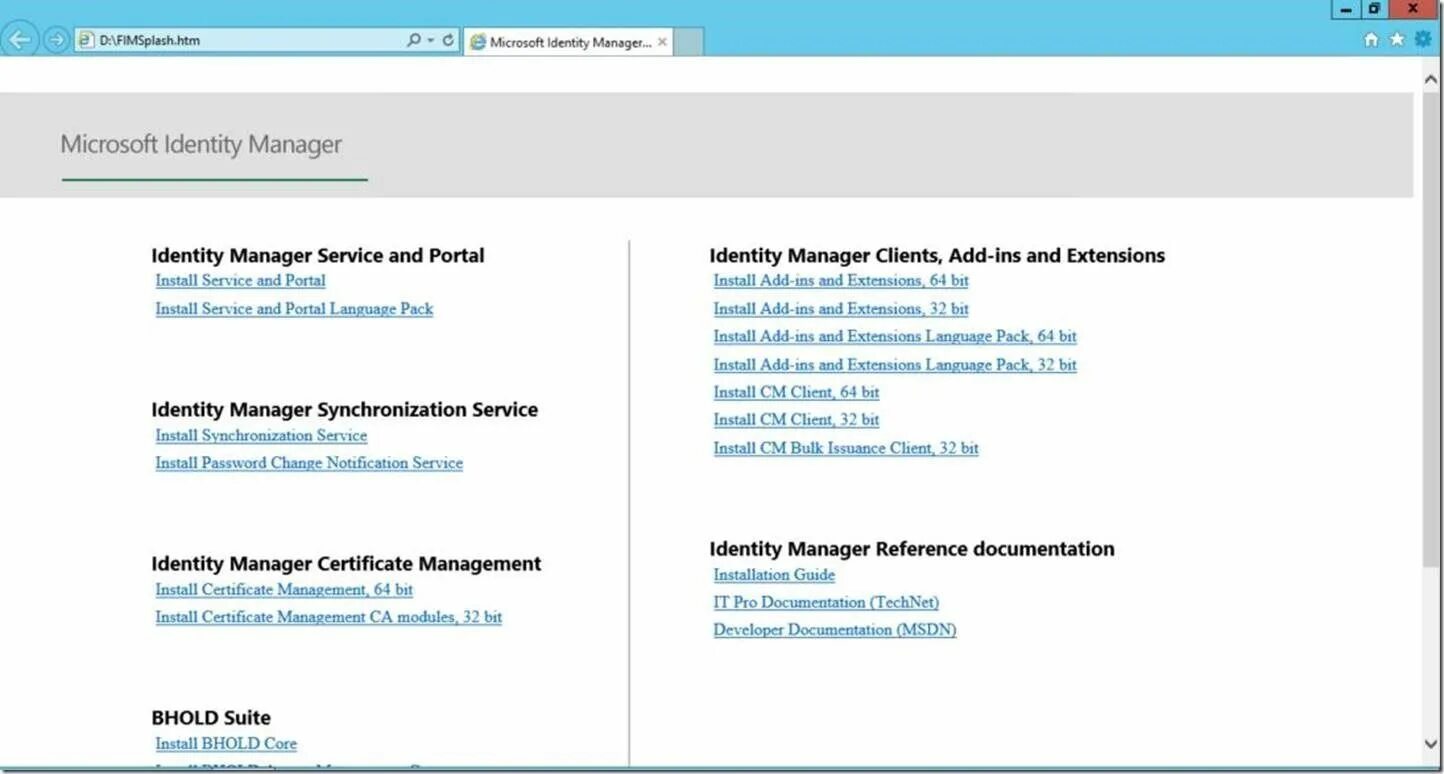Click Install BHOLD Core link
This screenshot has height=774, width=1444.
(226, 744)
